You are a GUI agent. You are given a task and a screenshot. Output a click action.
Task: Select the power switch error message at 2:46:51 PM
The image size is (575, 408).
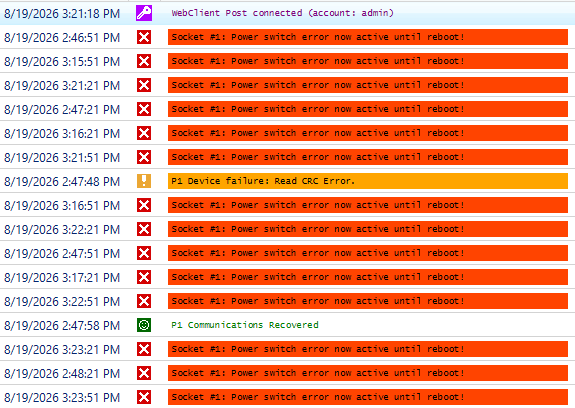click(x=368, y=37)
